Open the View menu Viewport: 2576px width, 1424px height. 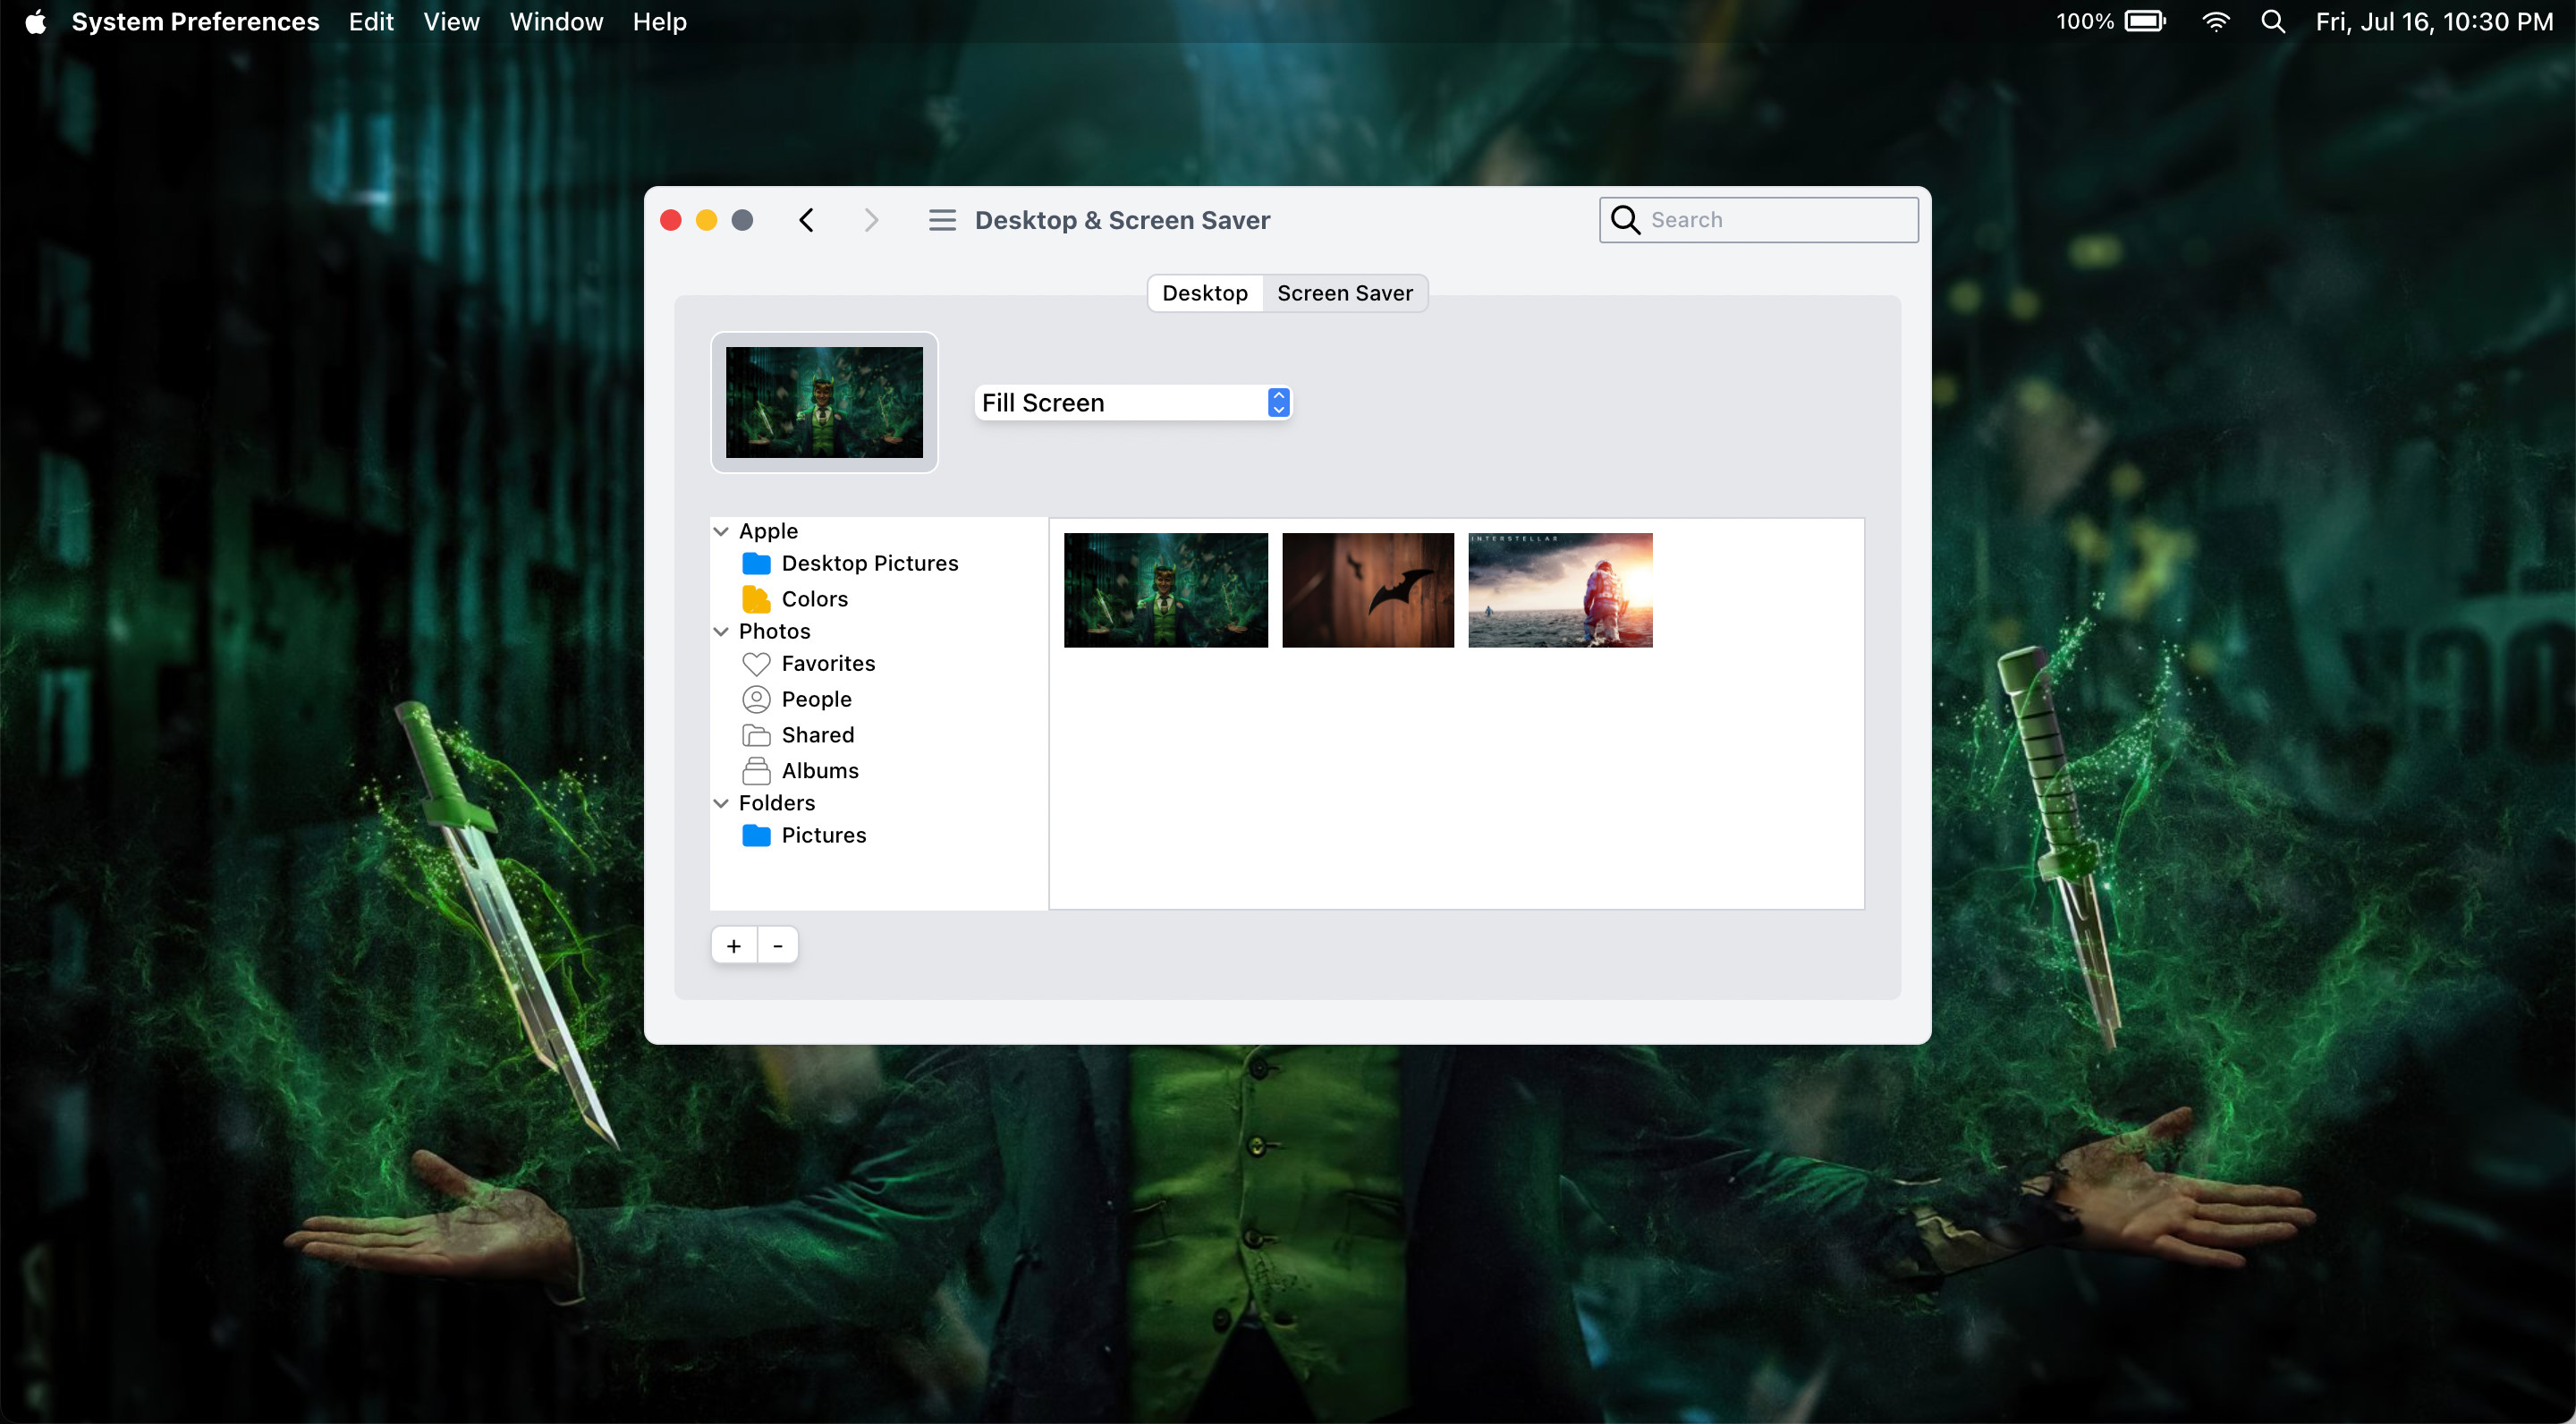pos(451,21)
